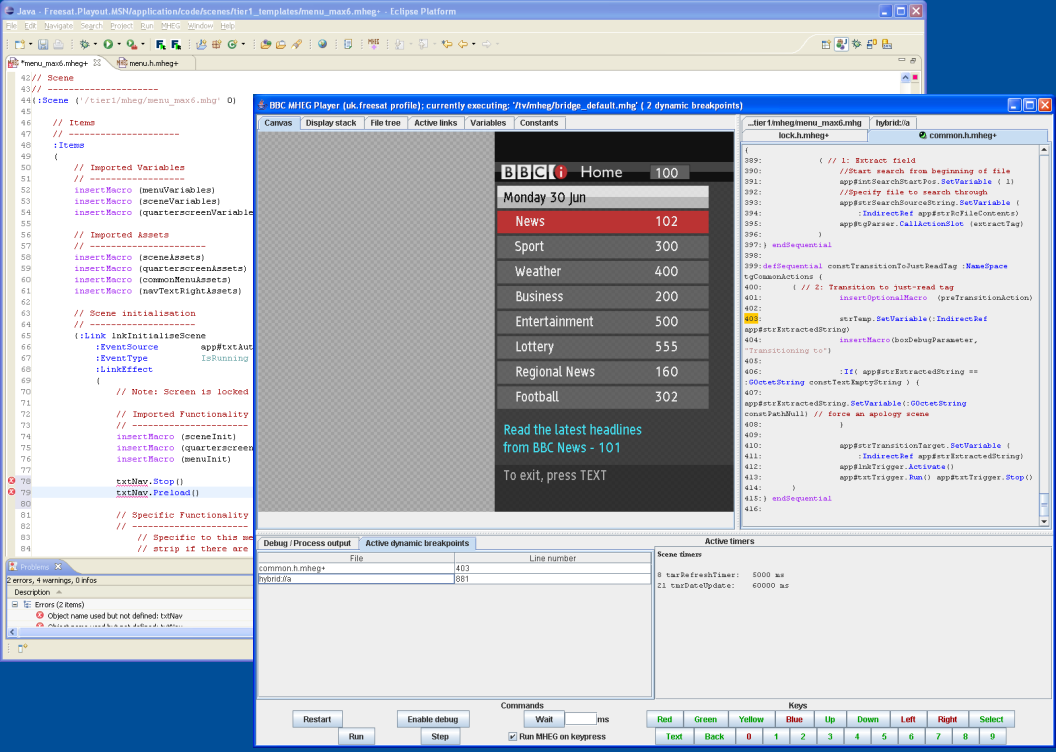The image size is (1056, 752).
Task: Click the Save disk icon in toolbar
Action: [x=44, y=44]
